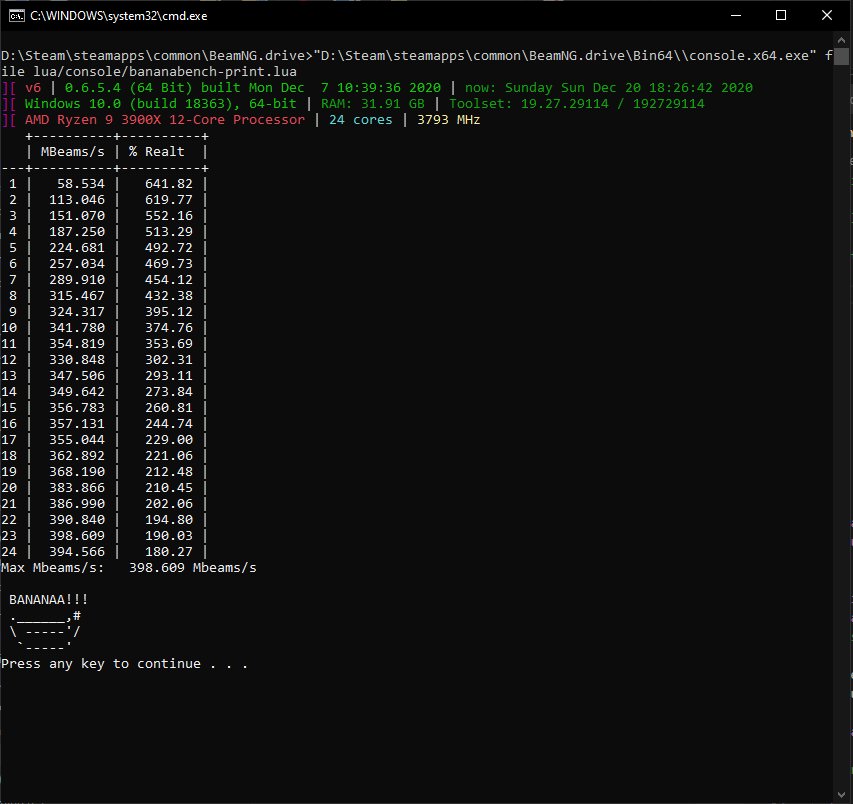Click the value 210.45 in row 20

(169, 487)
